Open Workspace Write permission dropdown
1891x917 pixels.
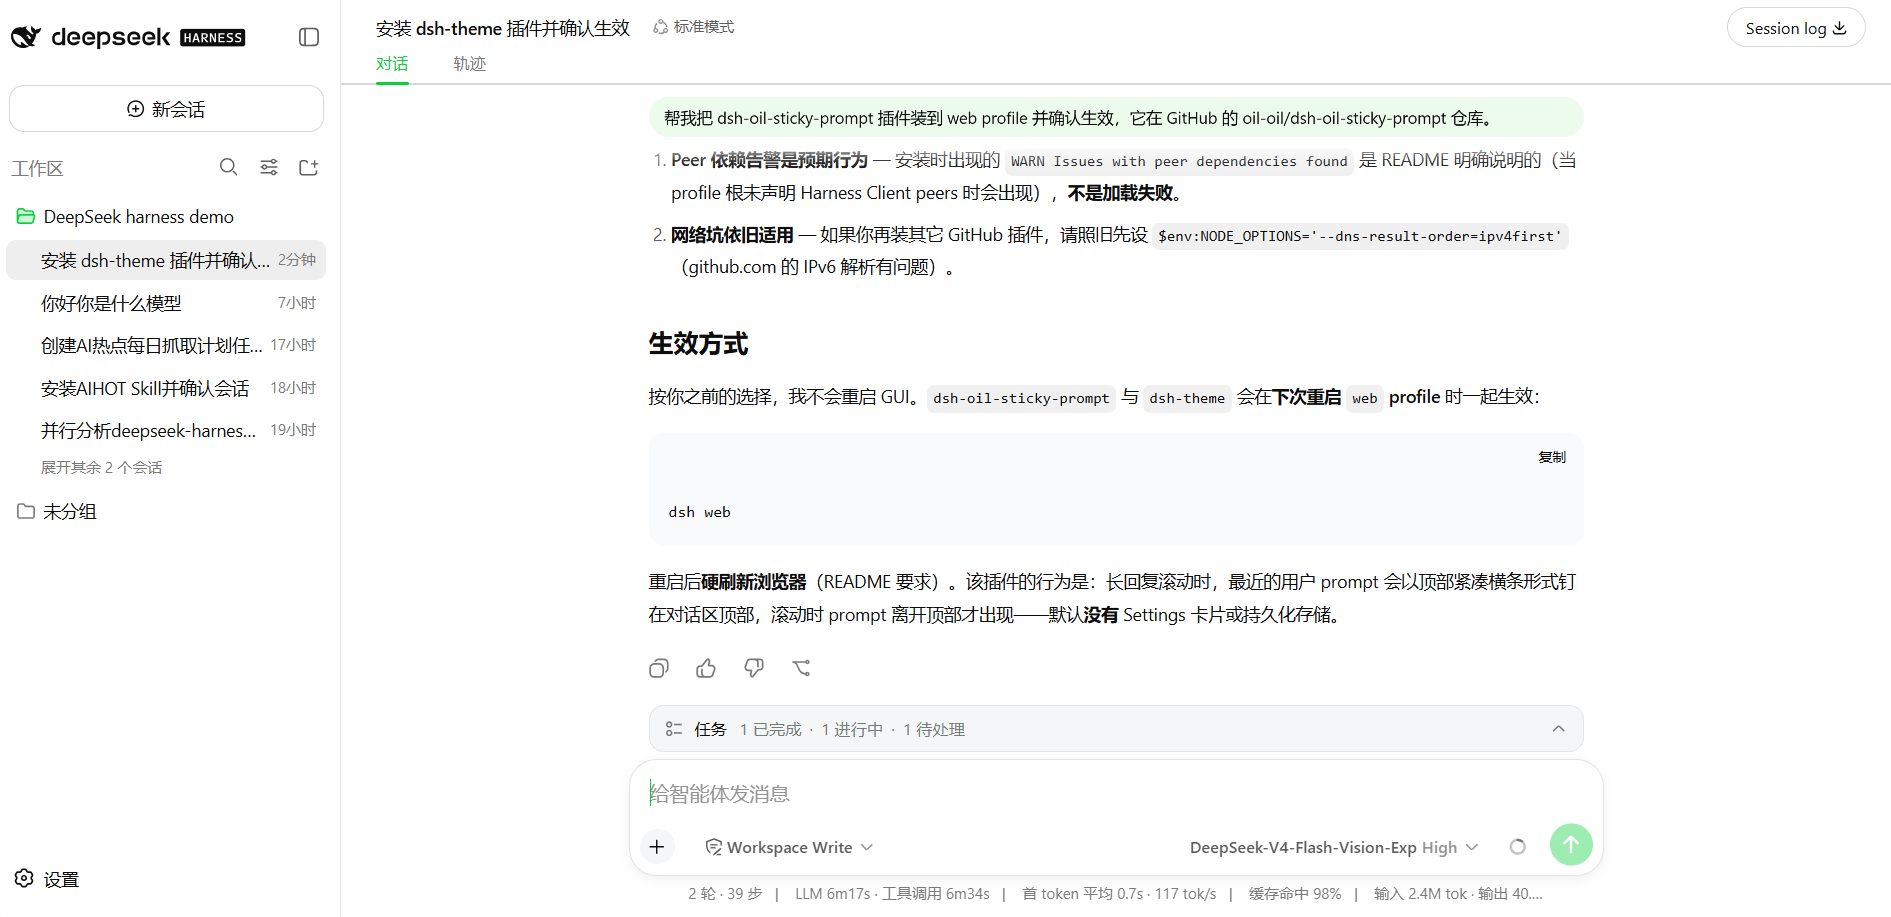pyautogui.click(x=790, y=847)
